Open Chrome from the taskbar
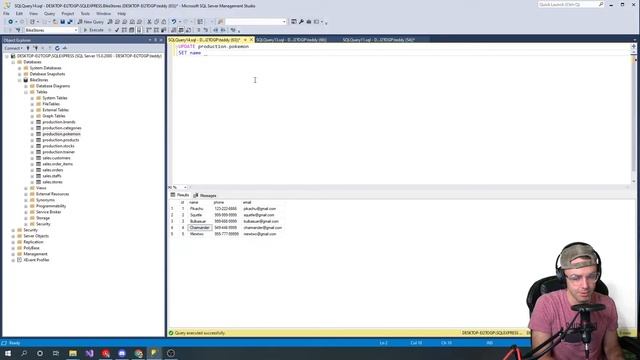This screenshot has width=640, height=360. click(x=138, y=353)
